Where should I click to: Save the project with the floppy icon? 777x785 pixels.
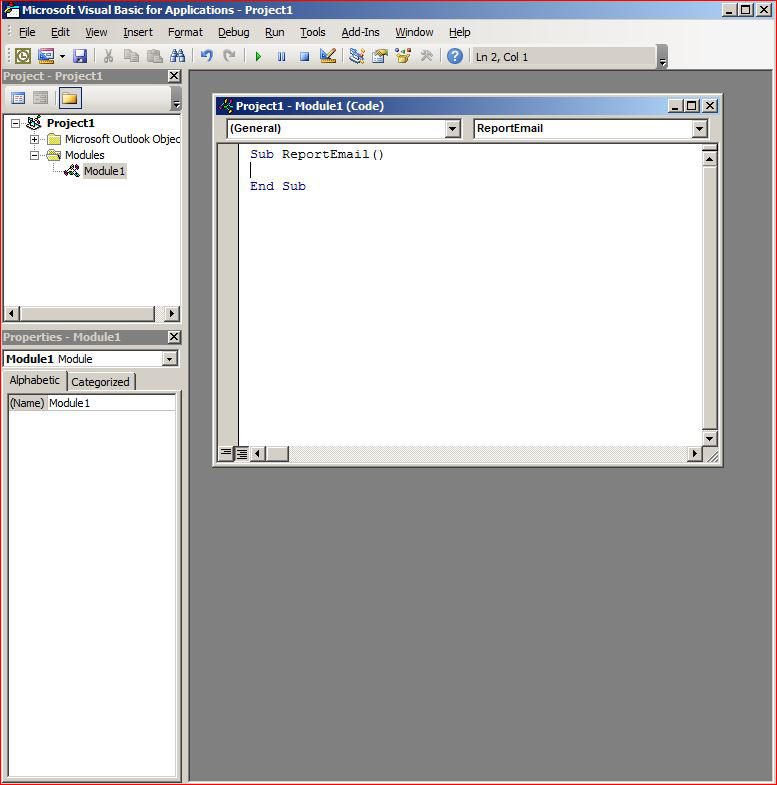click(80, 56)
